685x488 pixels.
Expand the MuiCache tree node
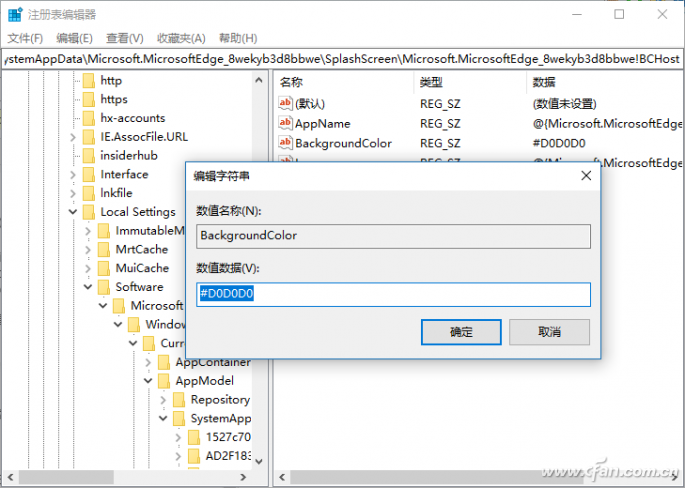coord(88,269)
